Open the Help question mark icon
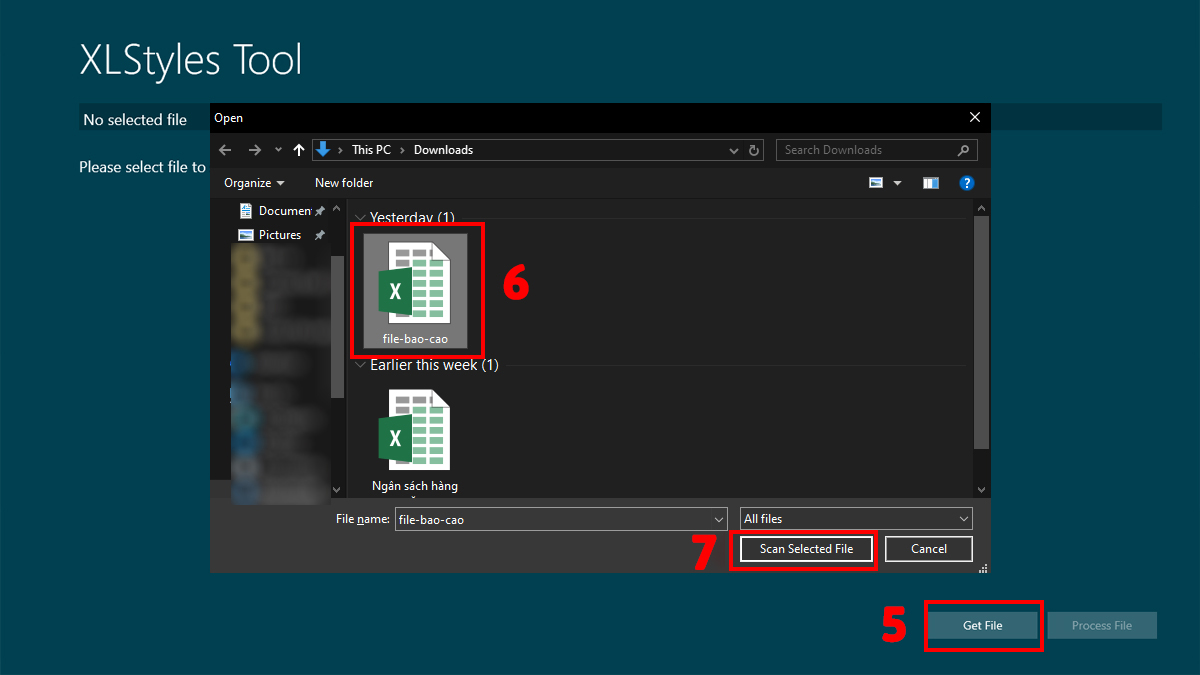Image resolution: width=1200 pixels, height=675 pixels. [966, 183]
